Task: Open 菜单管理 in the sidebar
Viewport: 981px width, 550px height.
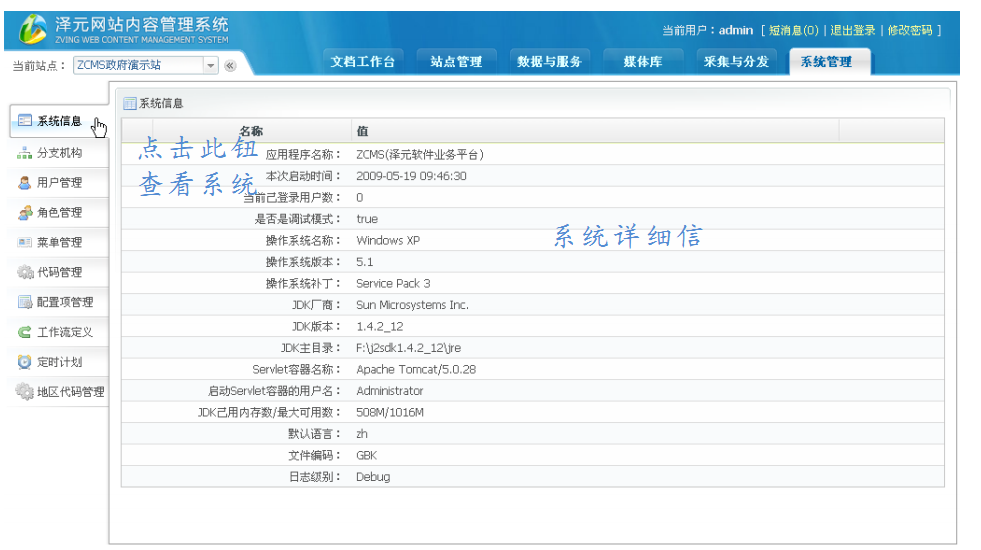Action: (x=59, y=242)
